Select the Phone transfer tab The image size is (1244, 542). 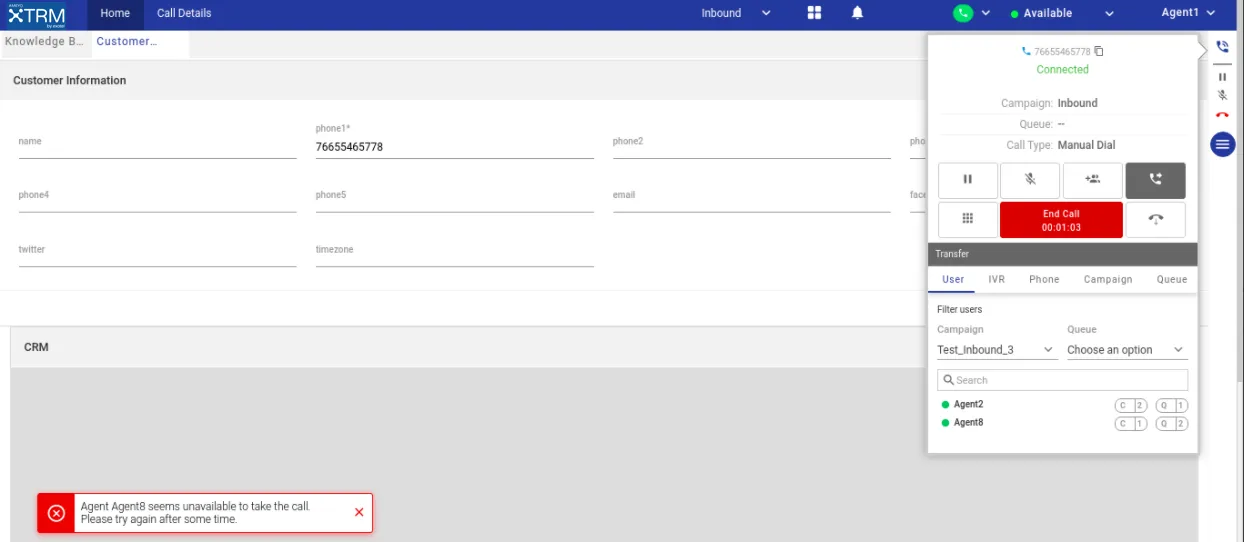1044,280
